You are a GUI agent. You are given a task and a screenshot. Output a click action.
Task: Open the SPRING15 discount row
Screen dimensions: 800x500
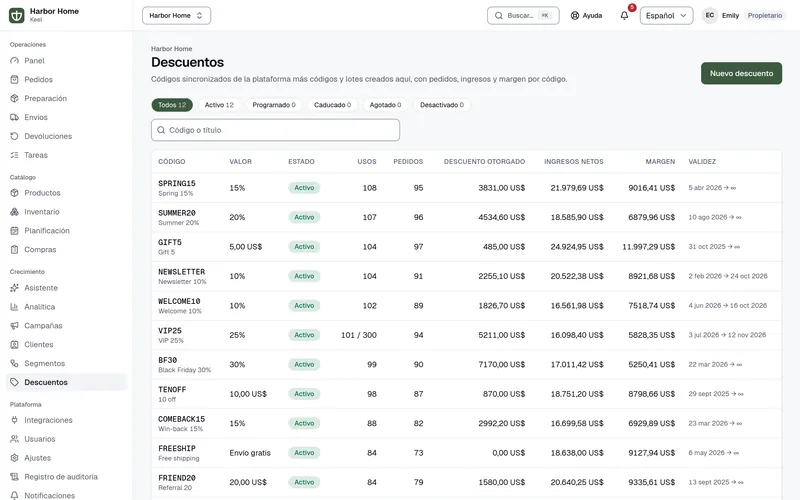pyautogui.click(x=466, y=188)
